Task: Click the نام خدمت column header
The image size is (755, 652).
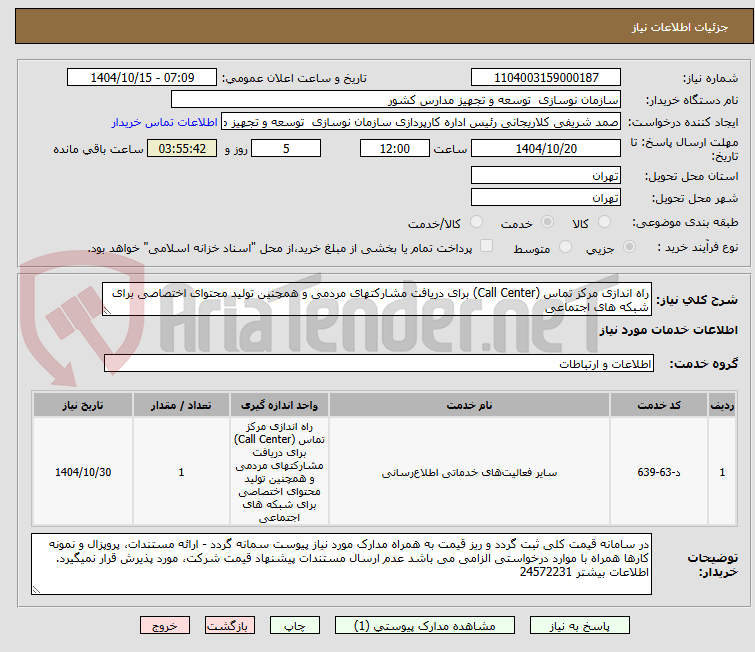Action: click(469, 405)
